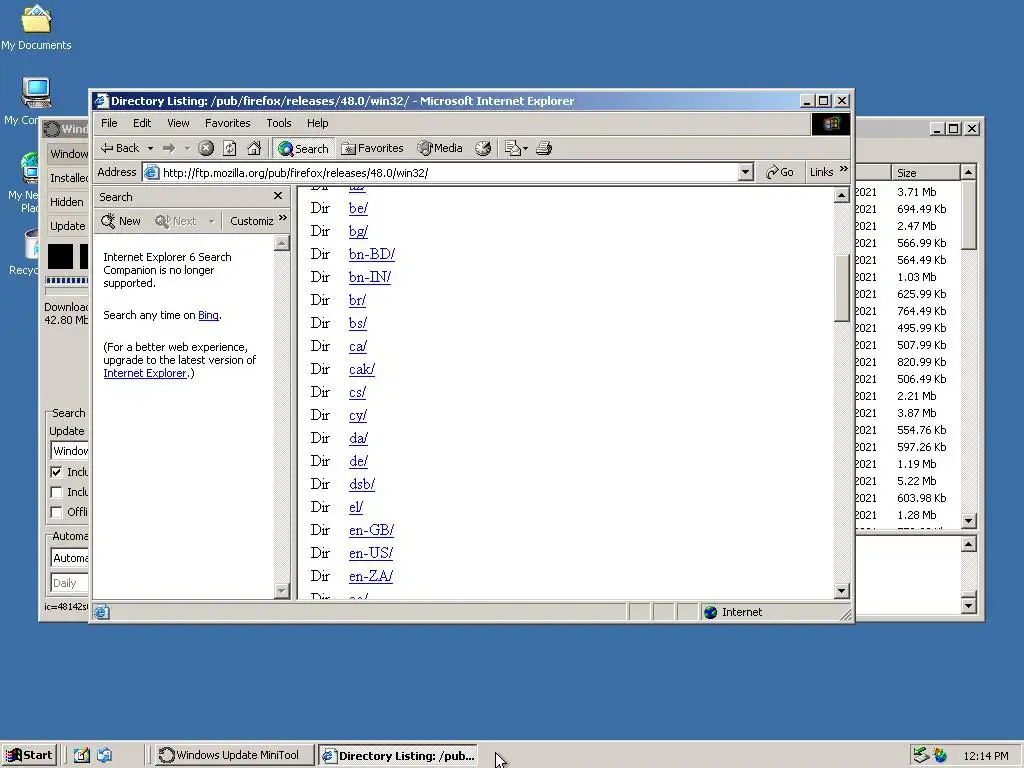Select the Hidden tab in MiniTool window

tap(67, 202)
